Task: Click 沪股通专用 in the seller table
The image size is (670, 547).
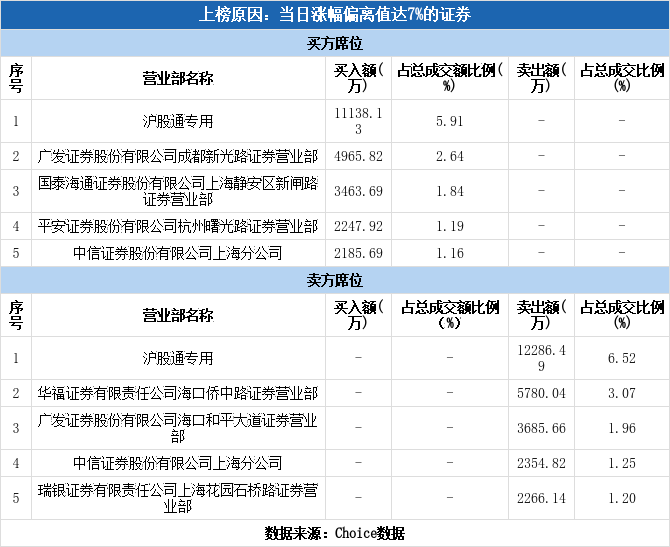Action: [x=178, y=358]
